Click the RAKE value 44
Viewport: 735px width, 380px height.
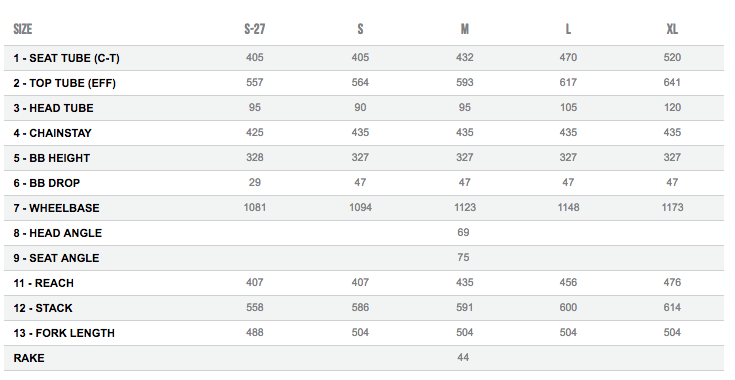(x=463, y=357)
